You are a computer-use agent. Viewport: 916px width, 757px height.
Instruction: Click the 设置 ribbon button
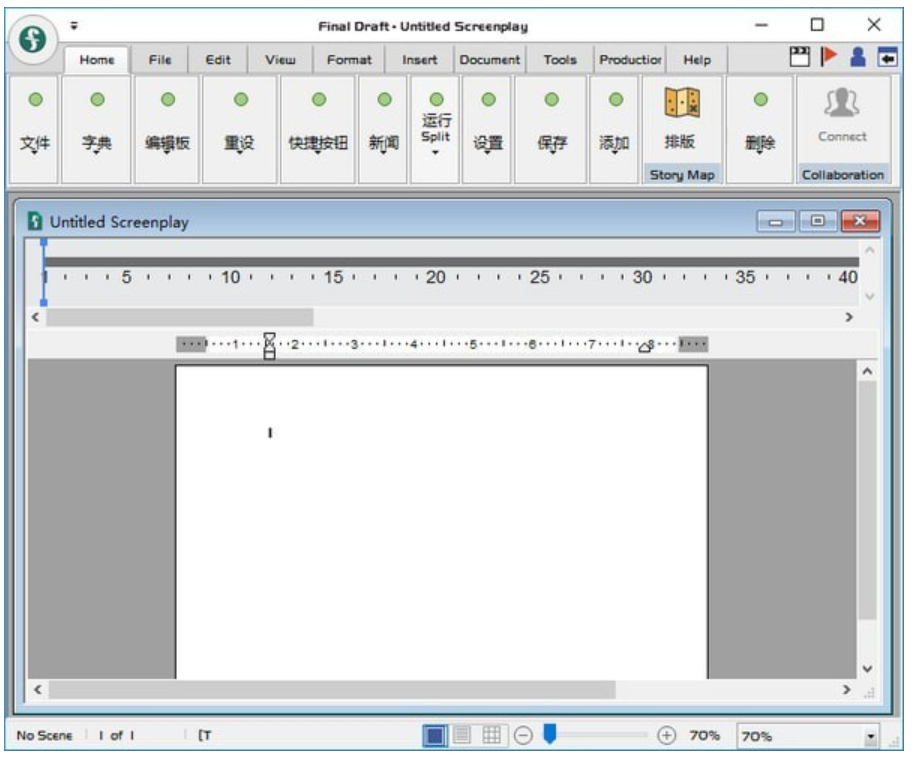(488, 129)
